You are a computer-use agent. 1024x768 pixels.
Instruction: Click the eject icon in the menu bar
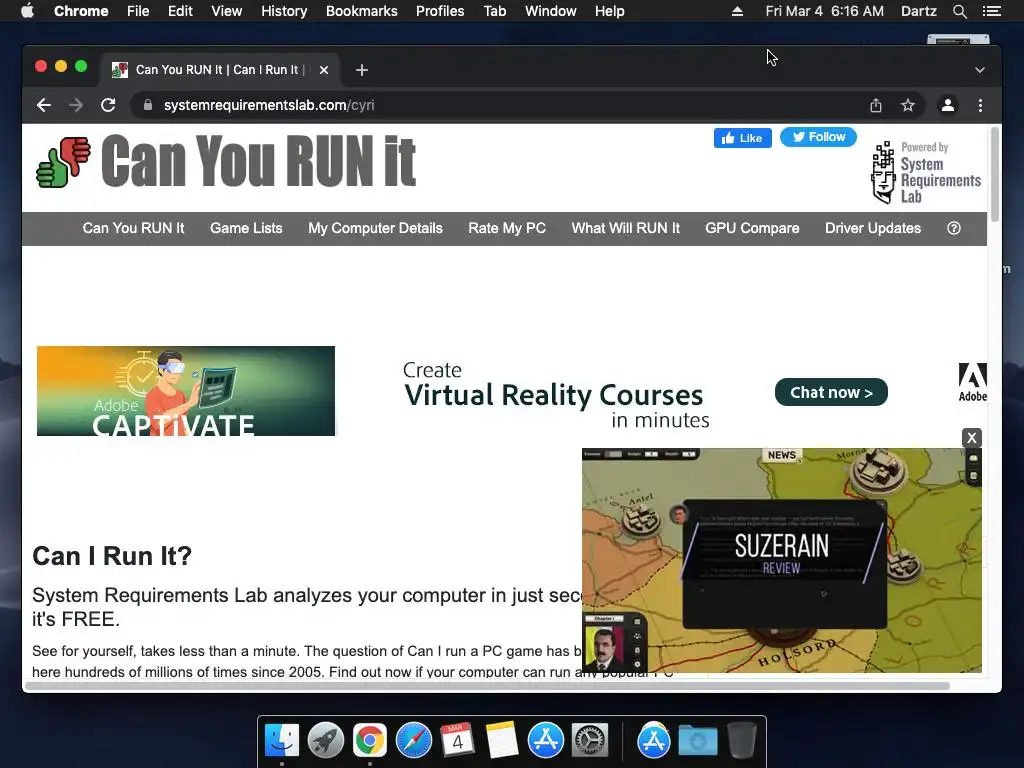coord(737,11)
